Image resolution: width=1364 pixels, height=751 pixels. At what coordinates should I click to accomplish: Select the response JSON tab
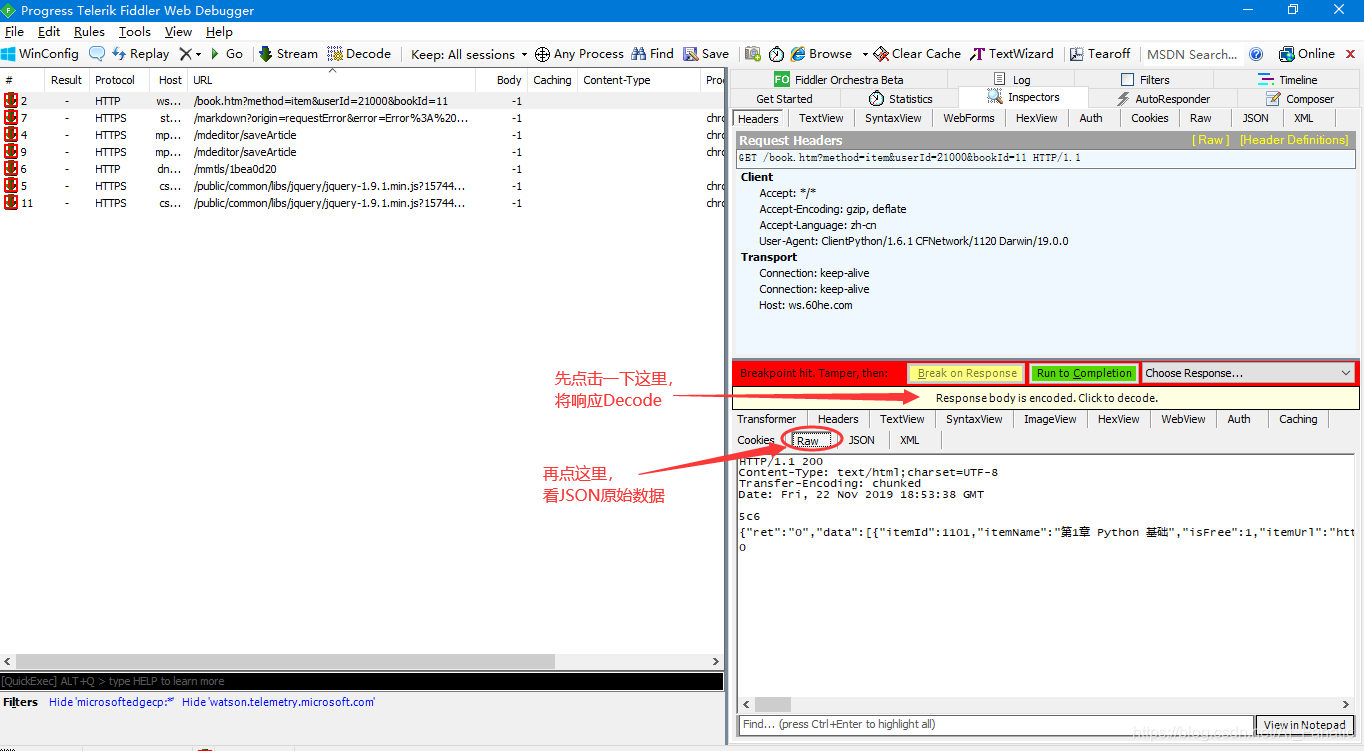point(861,440)
